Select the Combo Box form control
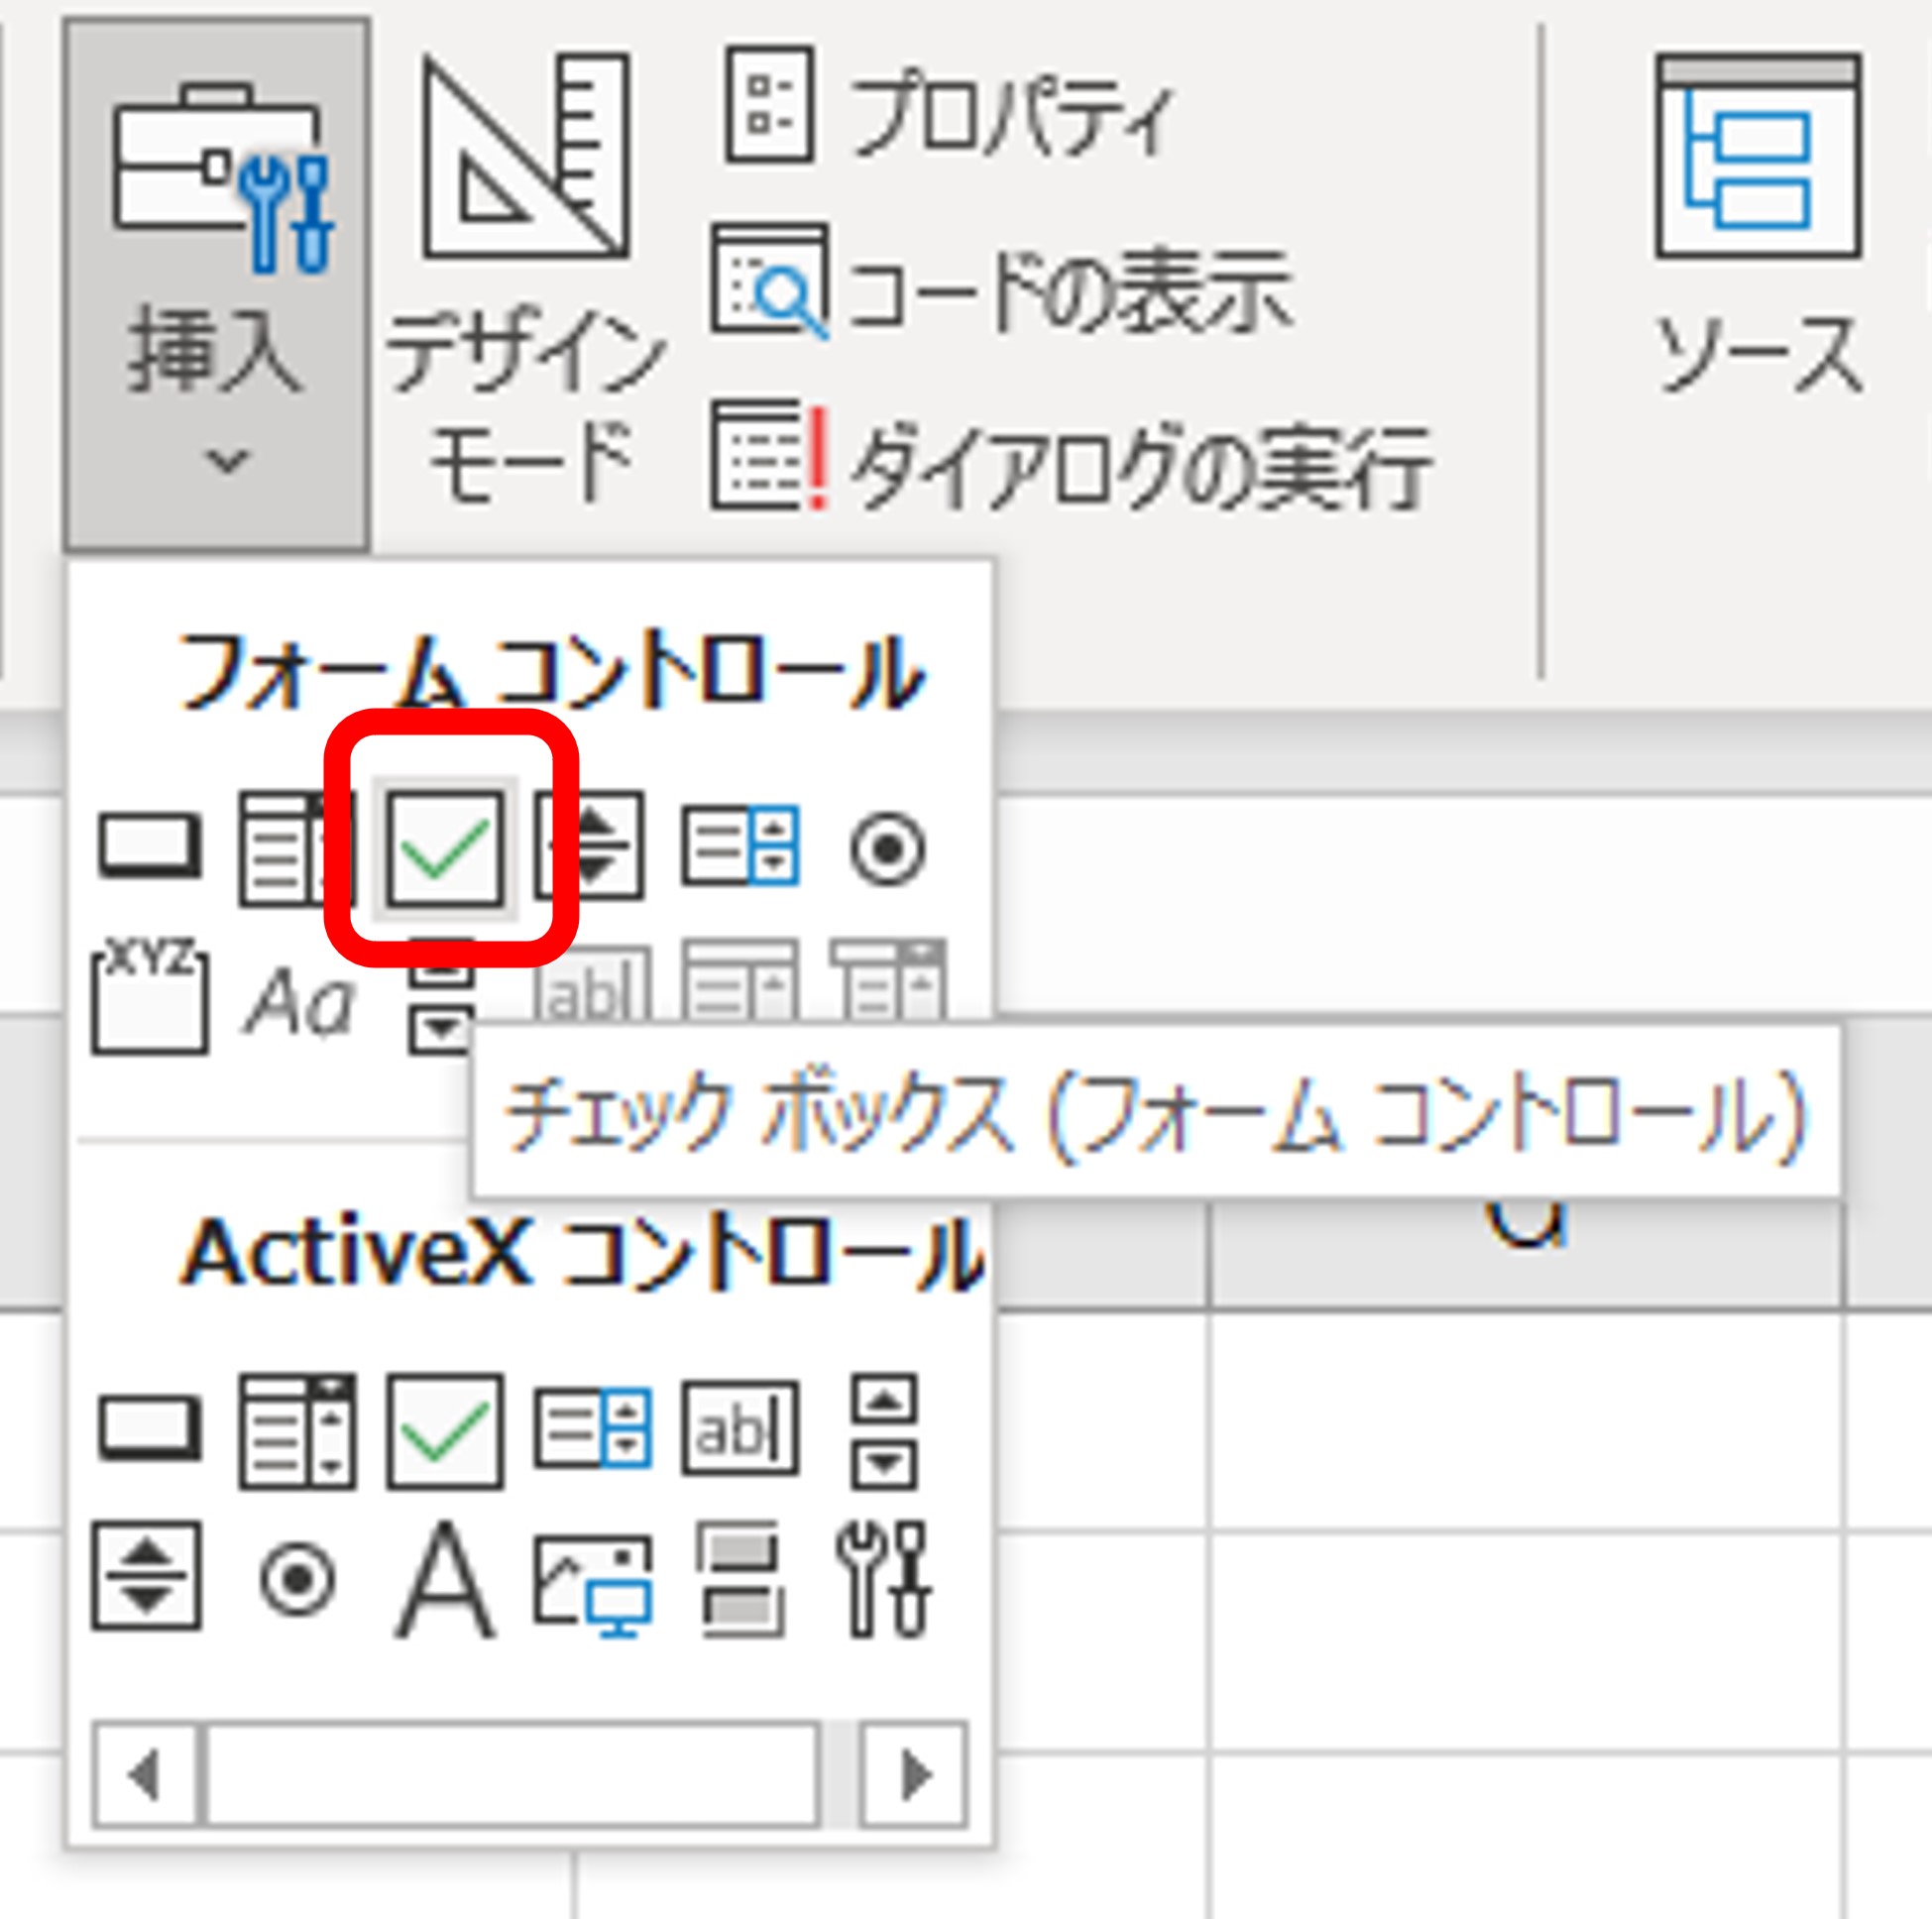The image size is (1932, 1919). pos(295,845)
